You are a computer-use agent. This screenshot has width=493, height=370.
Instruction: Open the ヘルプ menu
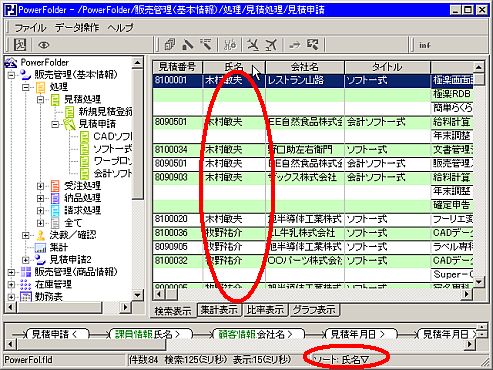coord(121,28)
